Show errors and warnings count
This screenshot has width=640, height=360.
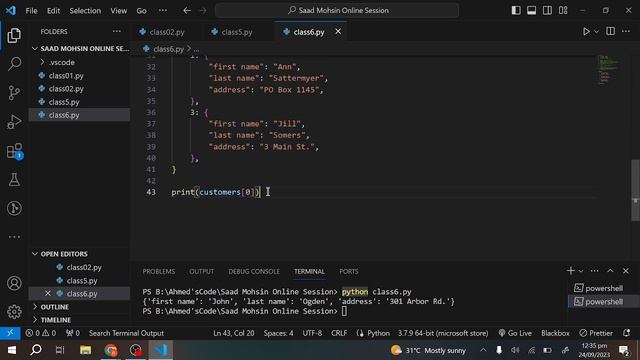(41, 333)
